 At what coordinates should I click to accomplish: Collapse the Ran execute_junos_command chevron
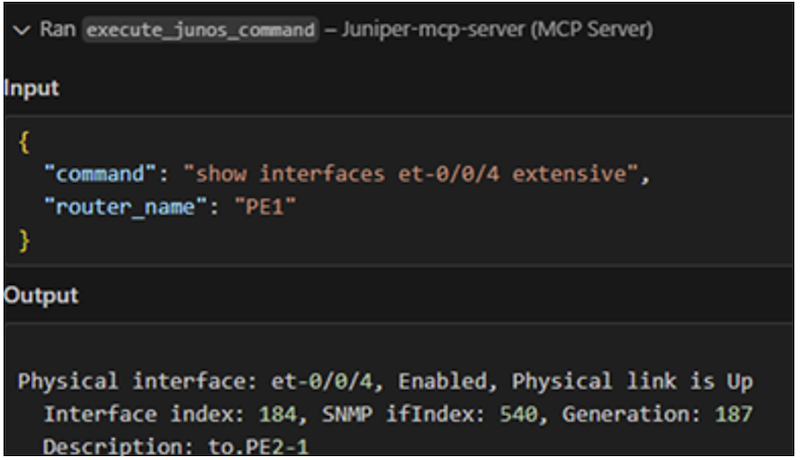click(21, 29)
